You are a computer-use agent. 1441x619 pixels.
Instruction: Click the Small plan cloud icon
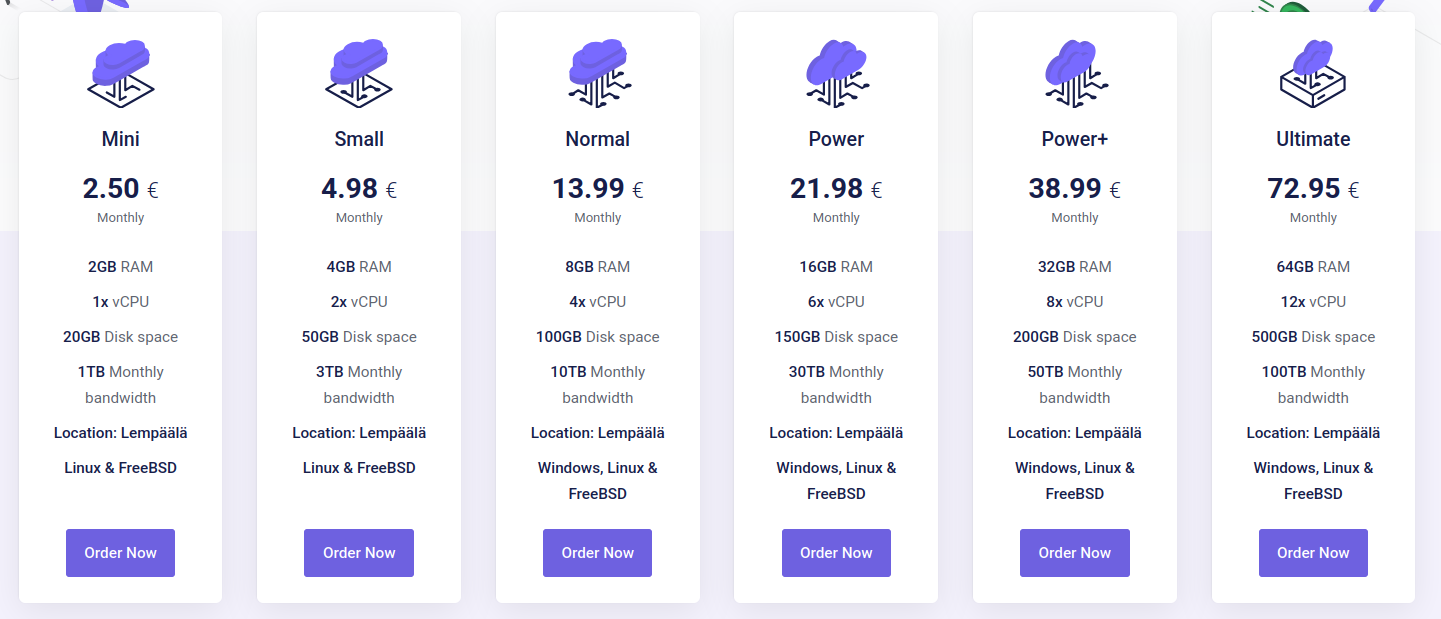coord(359,72)
